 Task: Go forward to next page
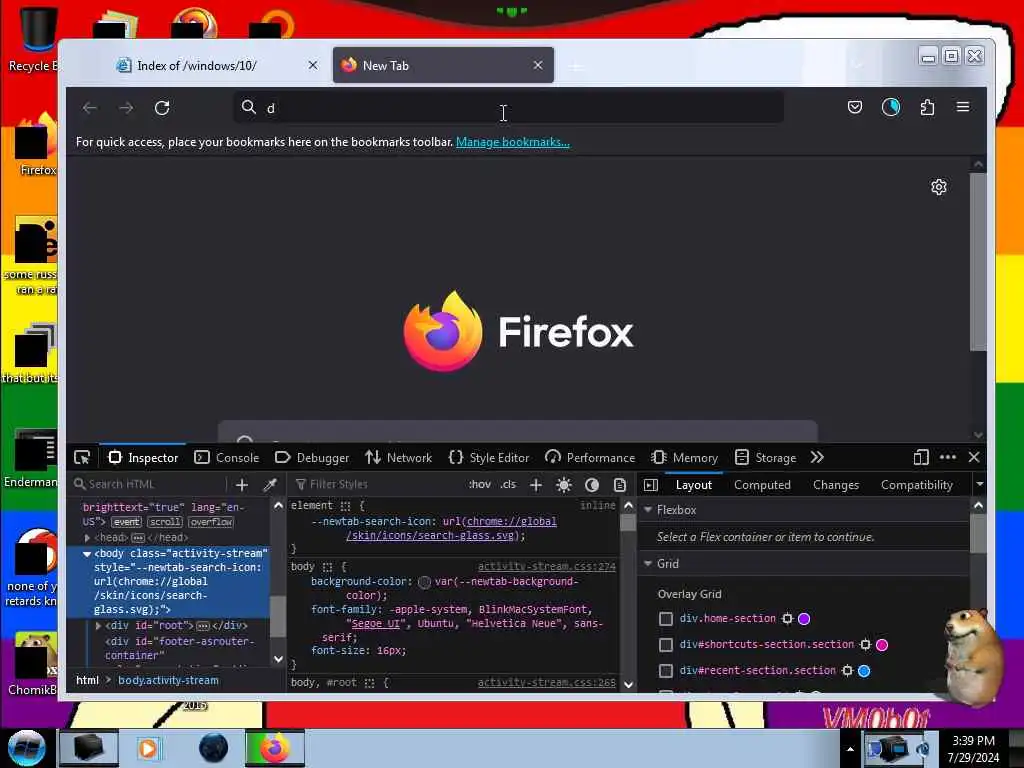point(126,108)
